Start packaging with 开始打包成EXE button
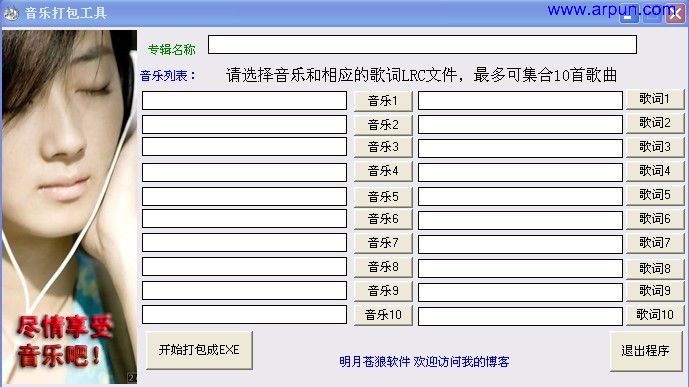Viewport: 689px width, 387px height. point(199,350)
